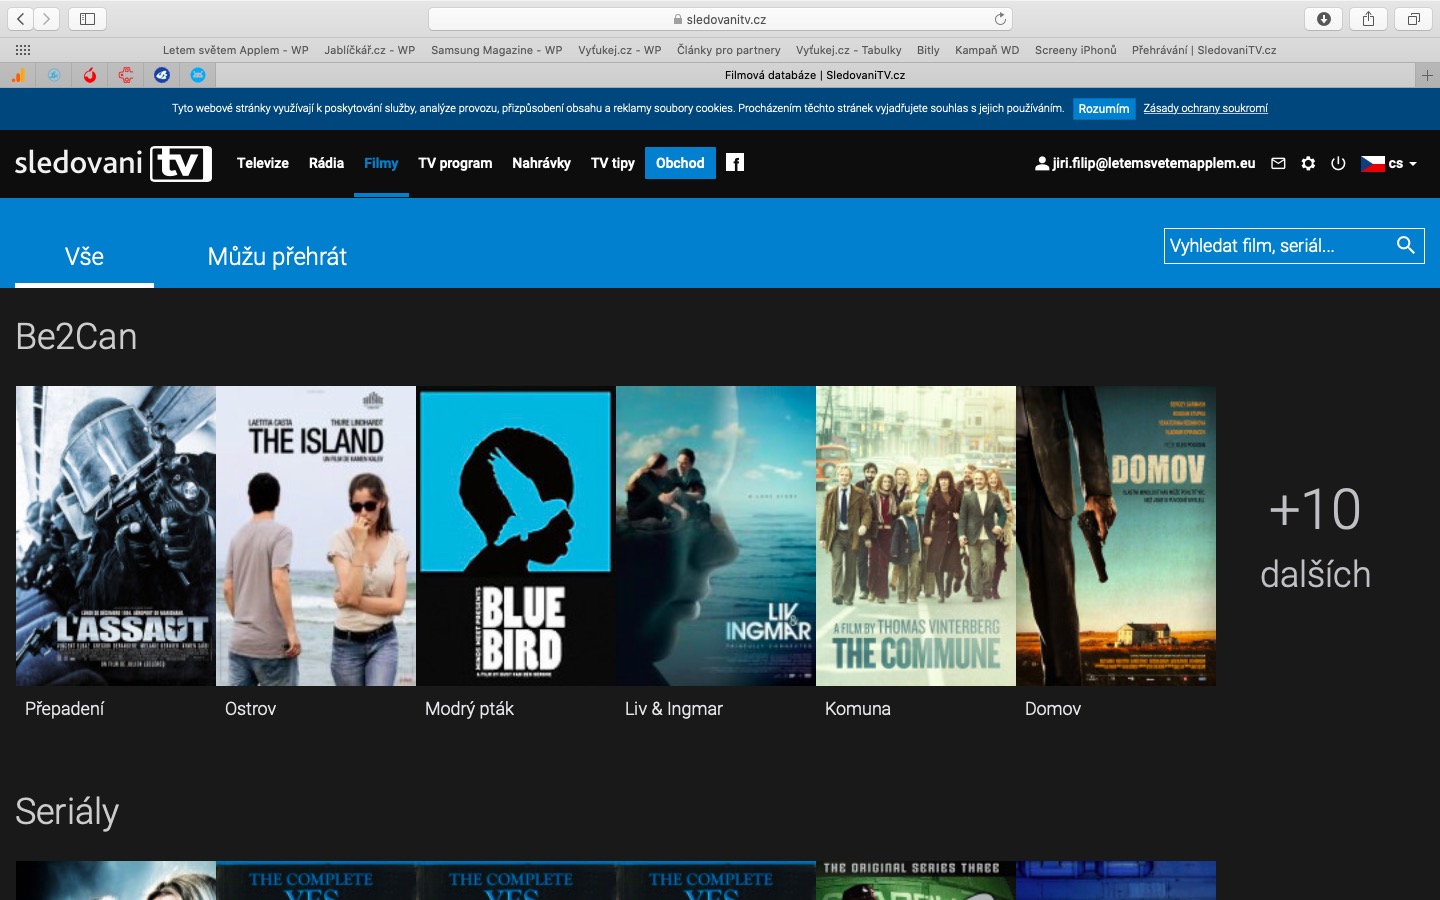
Task: Open the Facebook page icon
Action: 735,163
